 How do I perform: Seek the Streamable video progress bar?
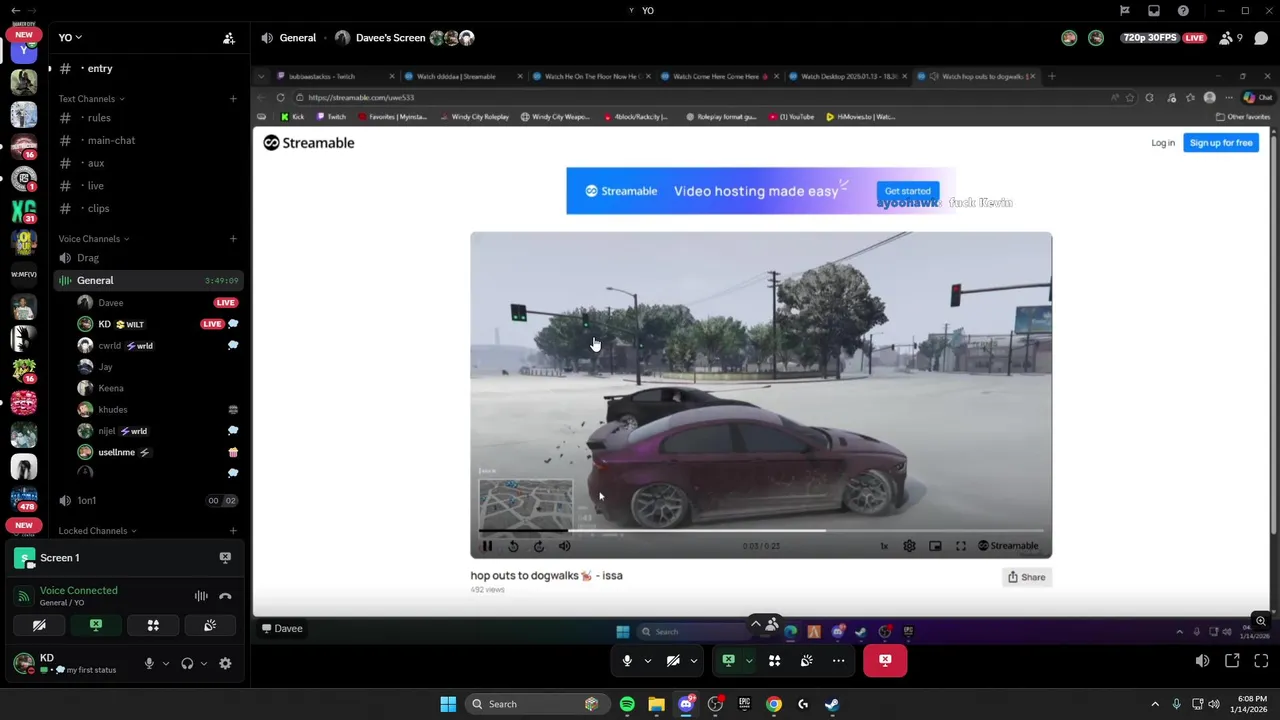[761, 531]
